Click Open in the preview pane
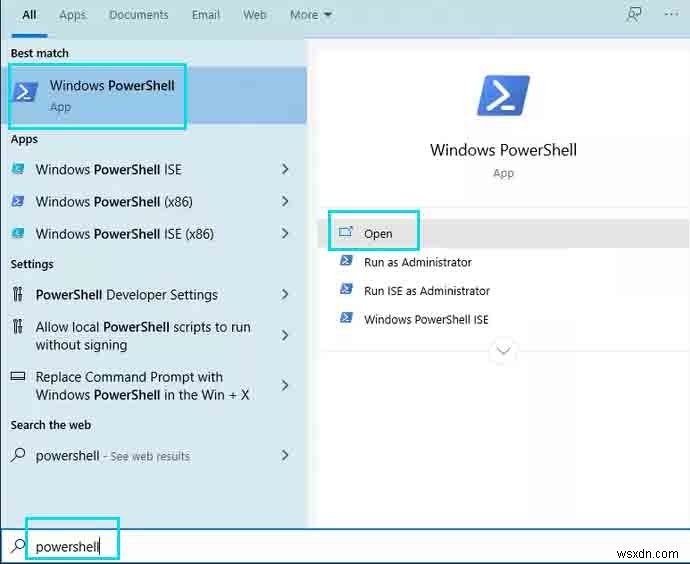Viewport: 690px width, 564px height. (503, 233)
